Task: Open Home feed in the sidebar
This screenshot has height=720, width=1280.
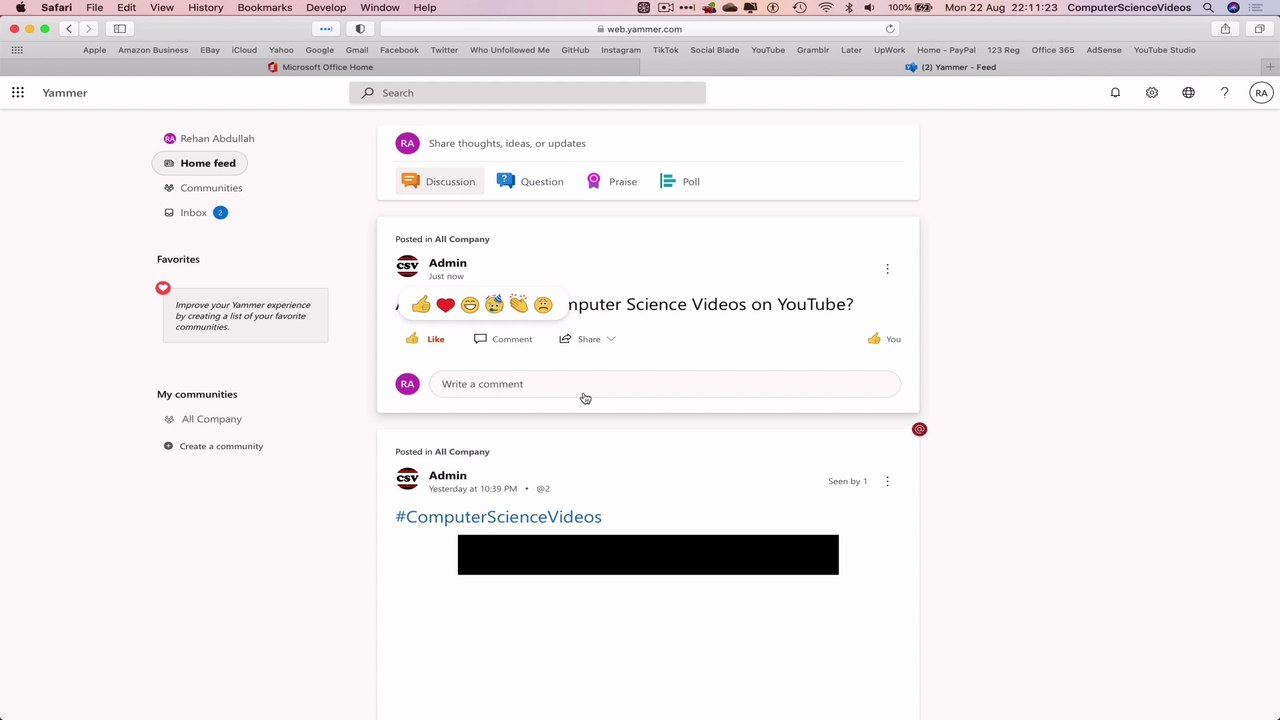Action: click(x=200, y=163)
